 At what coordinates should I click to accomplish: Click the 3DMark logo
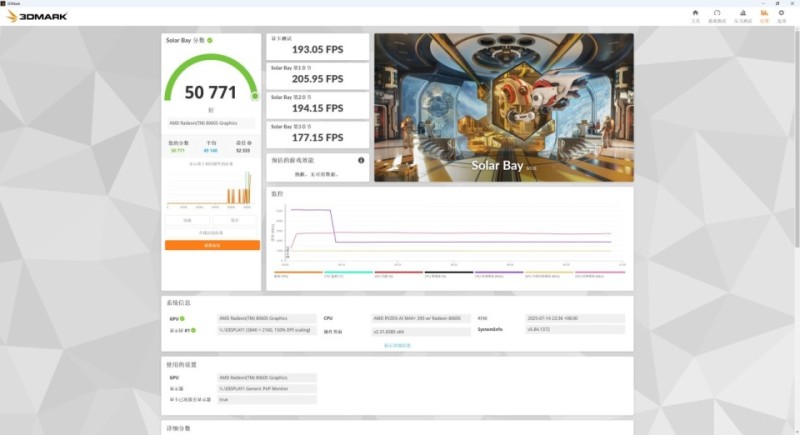click(38, 16)
